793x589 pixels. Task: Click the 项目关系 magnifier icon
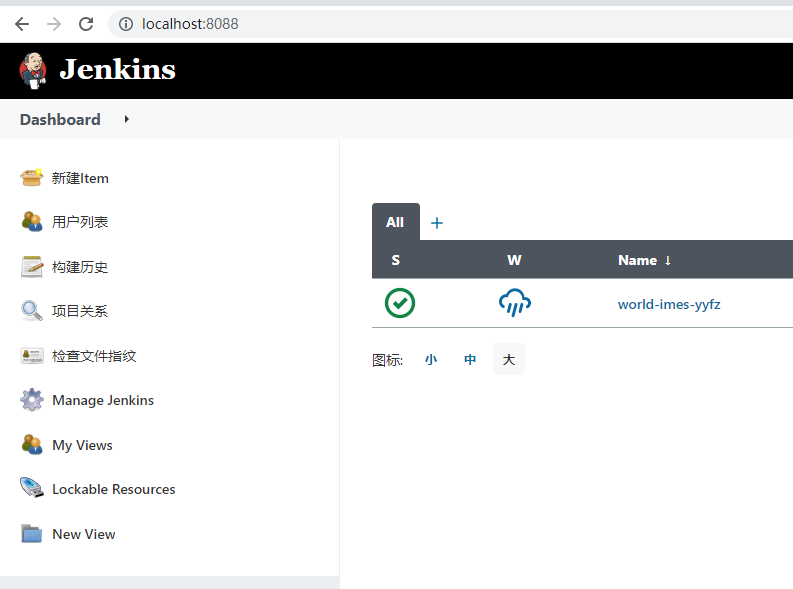point(32,310)
